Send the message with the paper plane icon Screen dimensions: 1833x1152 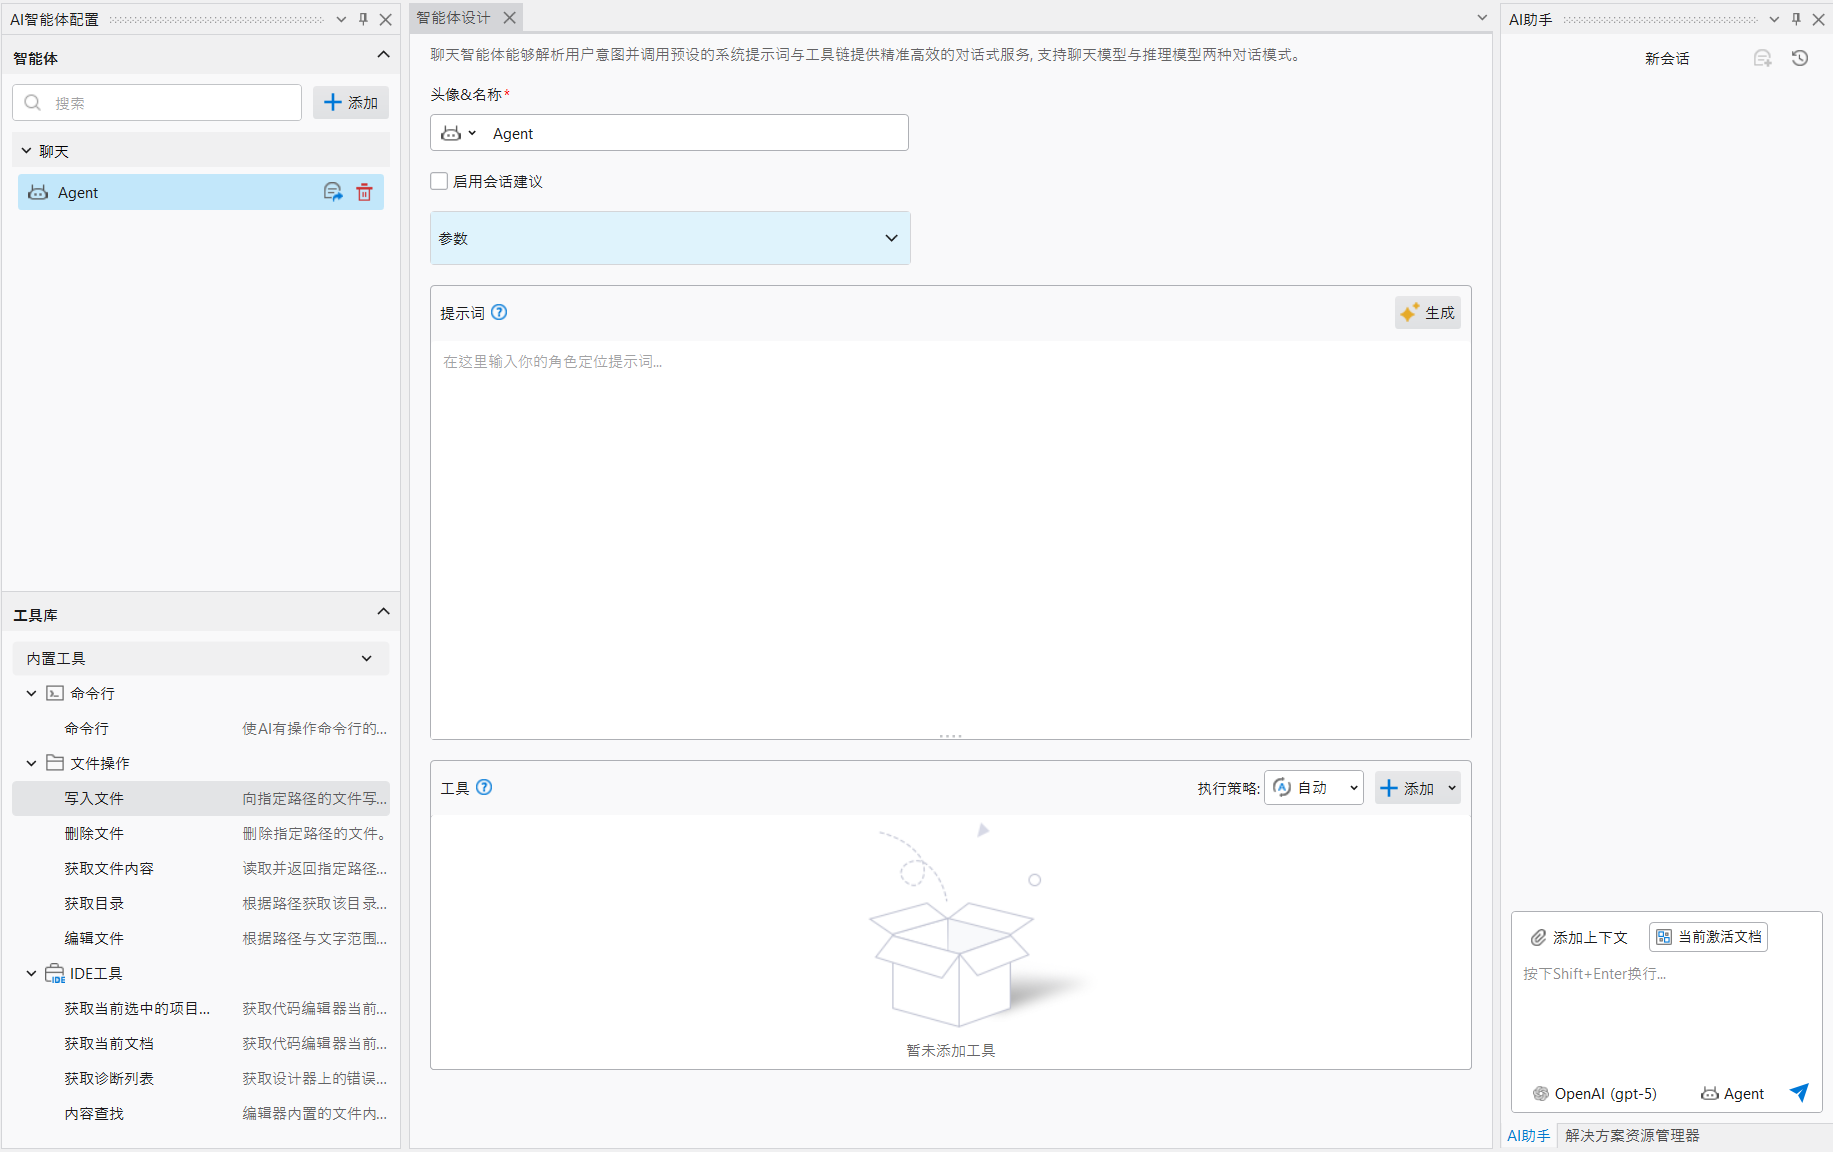coord(1799,1092)
